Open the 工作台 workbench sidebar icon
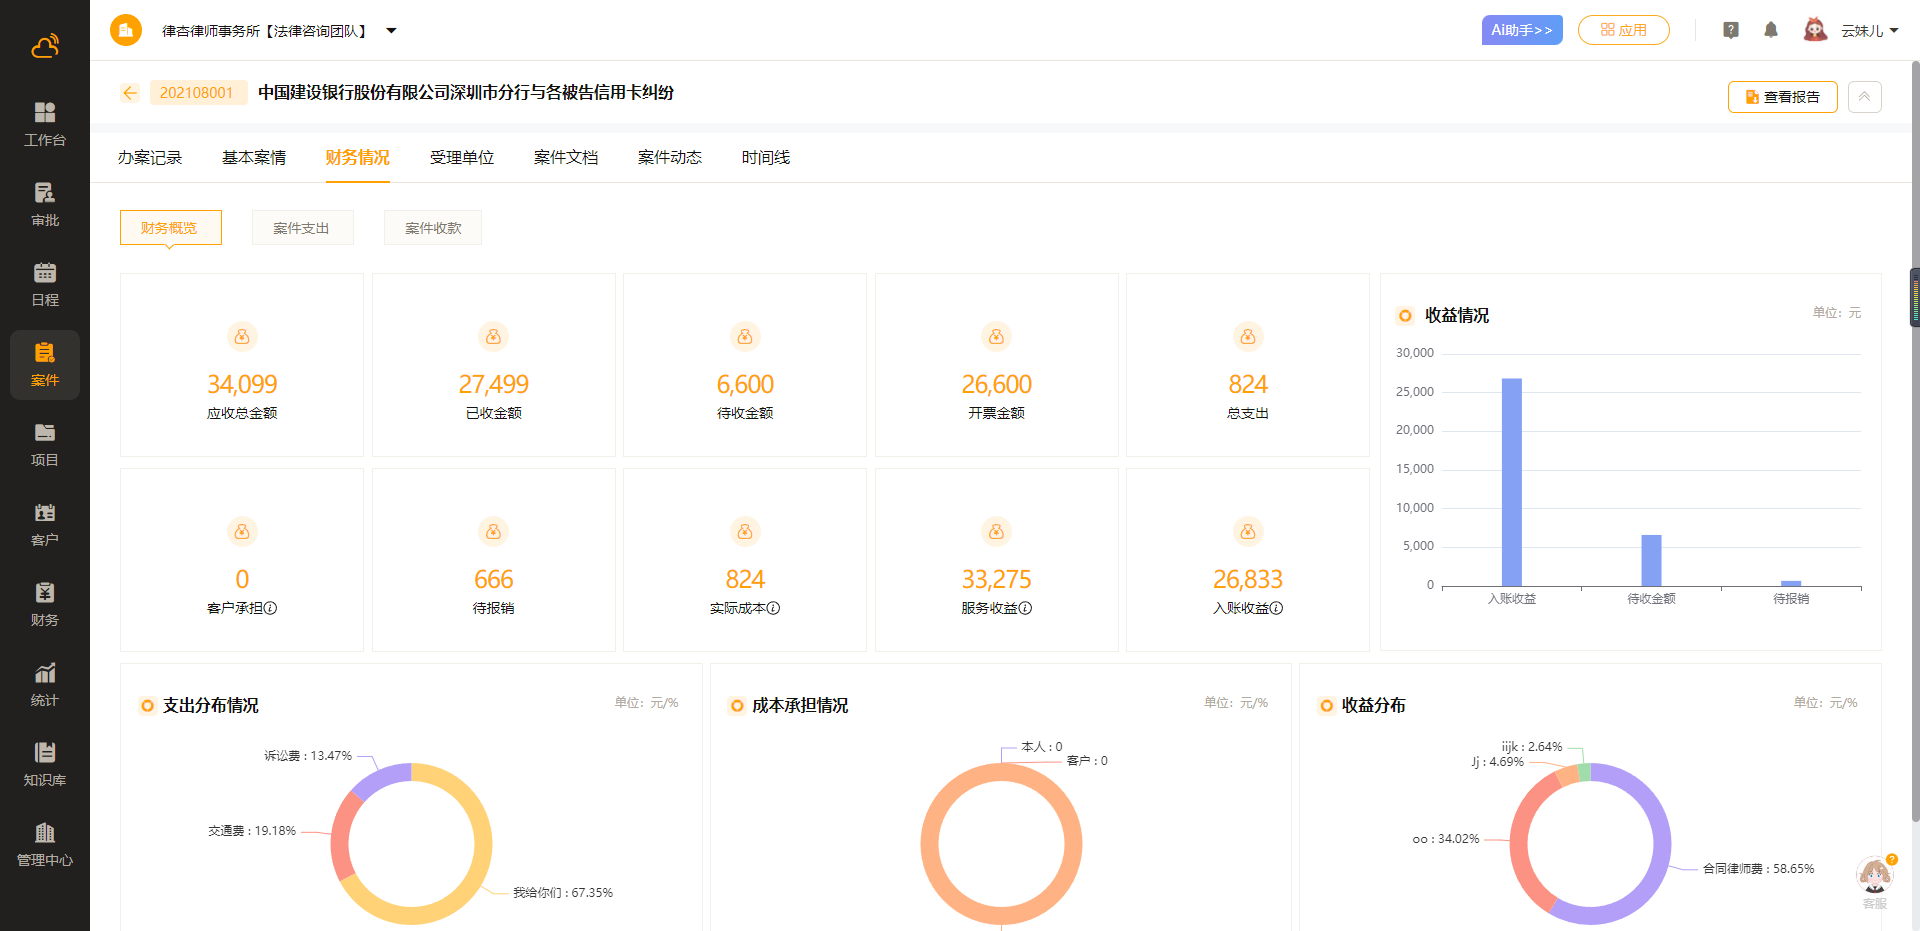This screenshot has height=931, width=1920. coord(45,123)
